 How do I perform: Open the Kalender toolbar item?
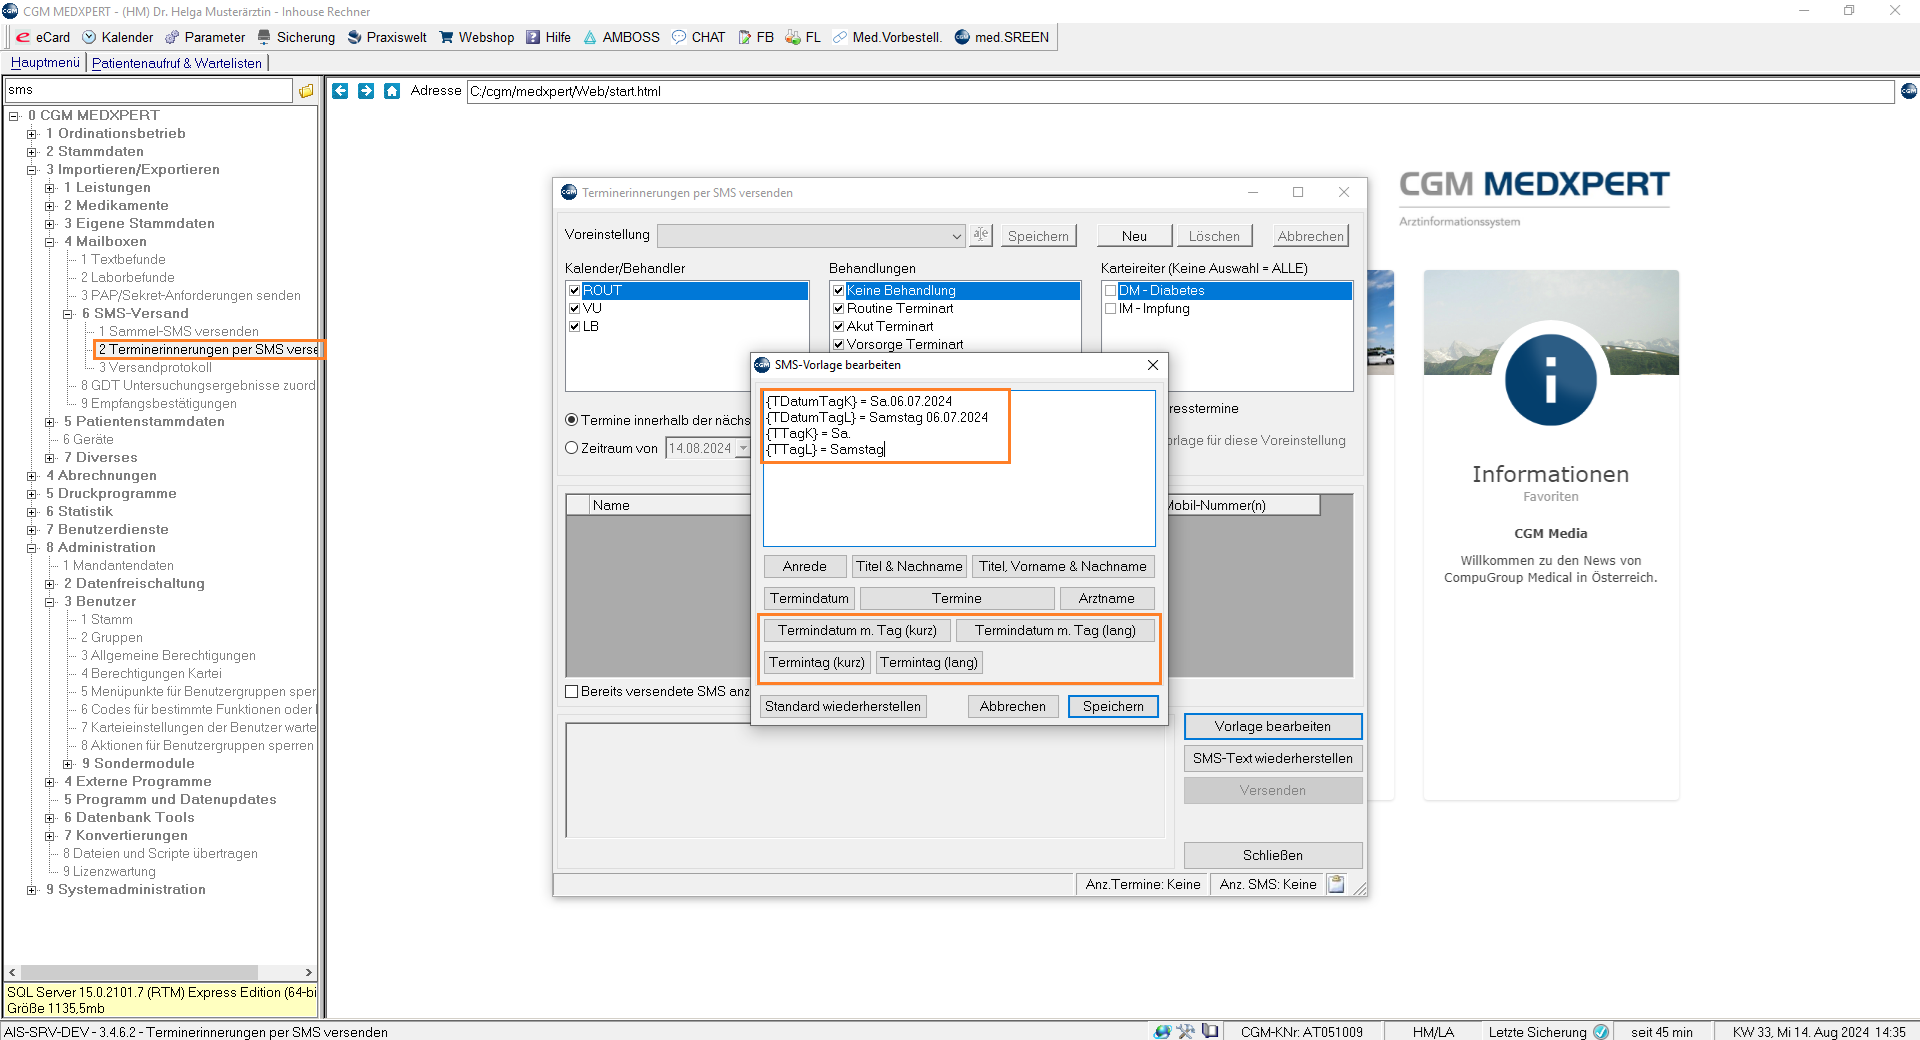[x=117, y=37]
